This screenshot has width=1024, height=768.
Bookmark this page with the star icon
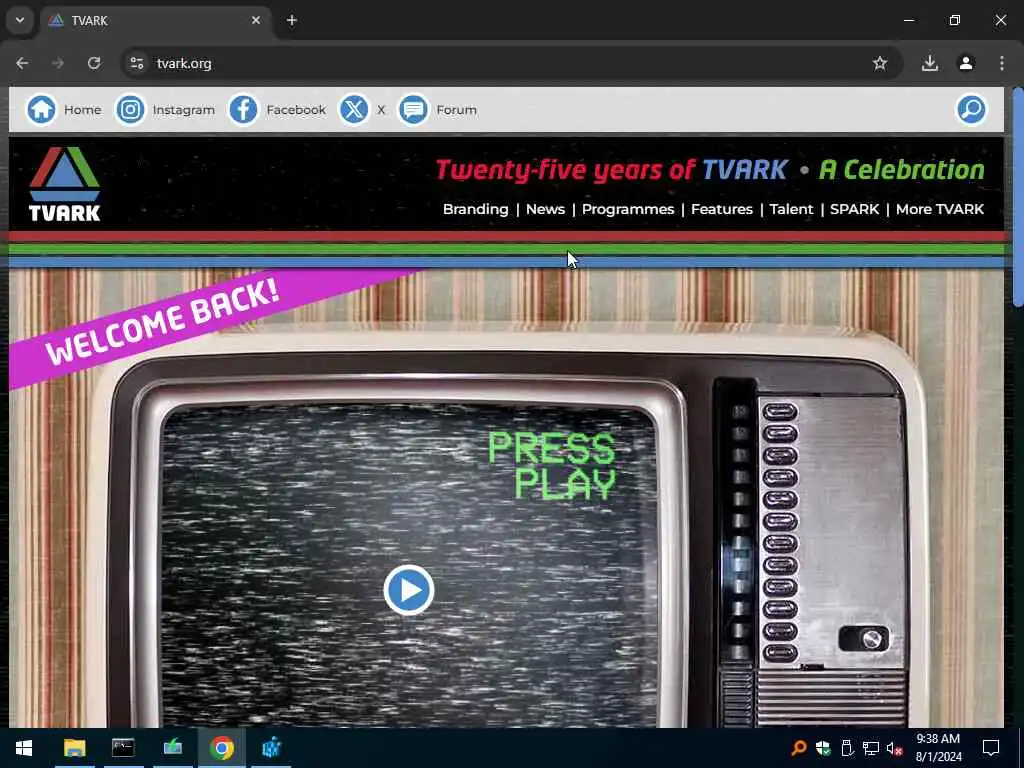click(880, 63)
